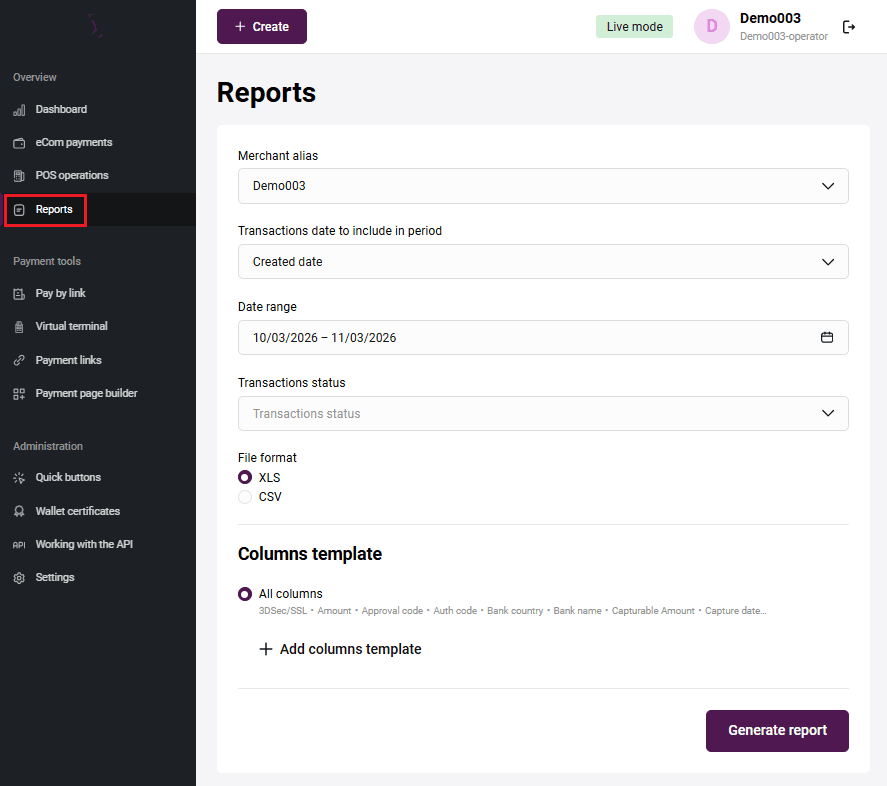Click the logout icon beside Demo003
The image size is (887, 786).
849,27
